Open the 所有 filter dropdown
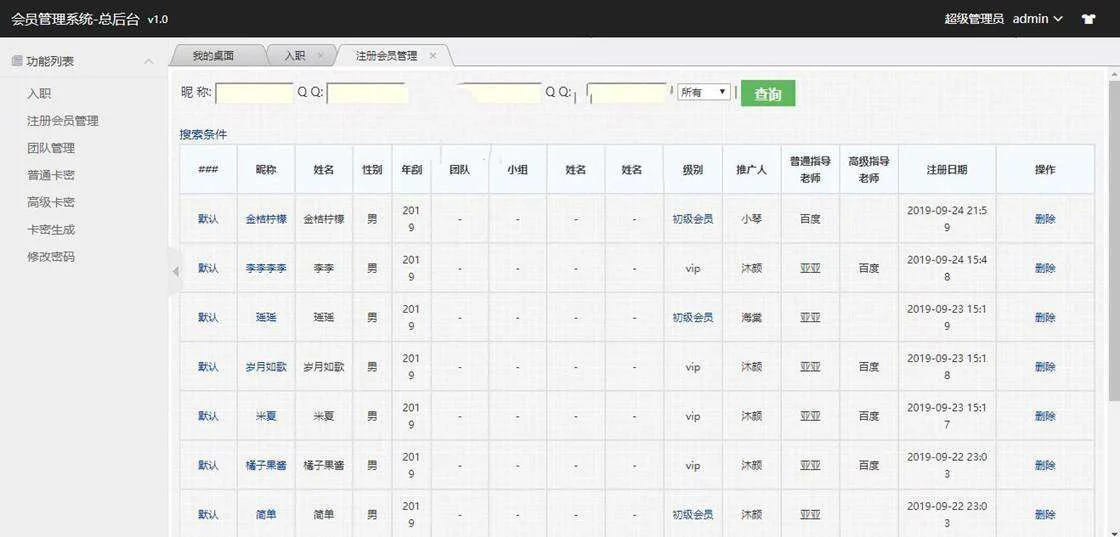The image size is (1120, 537). pyautogui.click(x=704, y=92)
